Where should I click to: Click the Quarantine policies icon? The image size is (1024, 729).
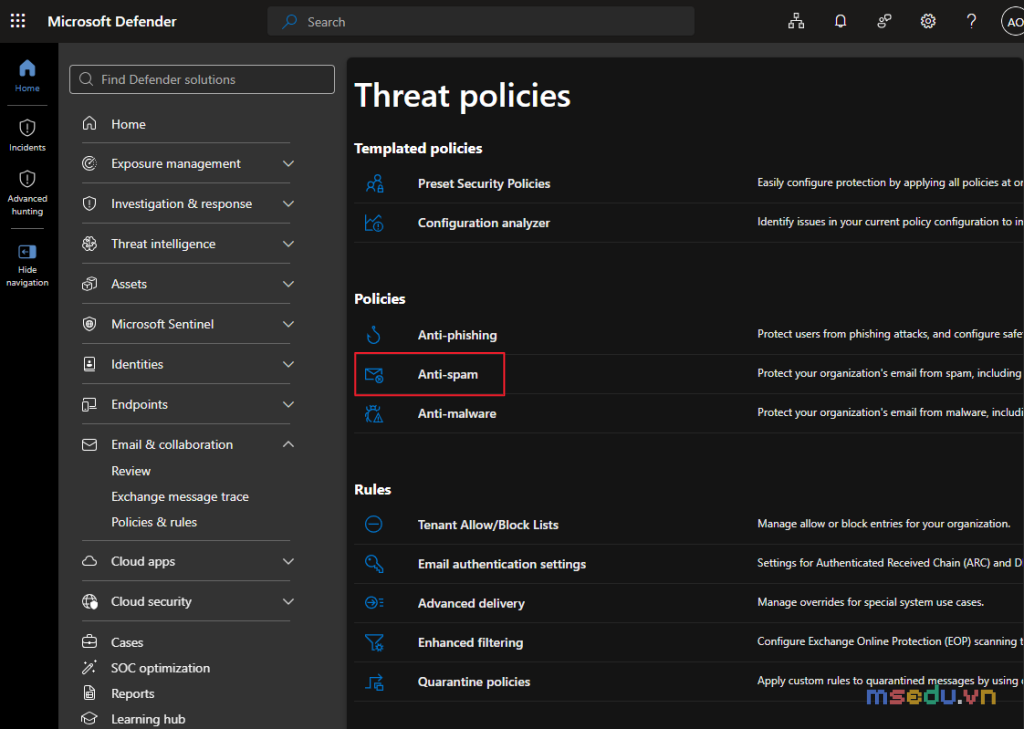[x=374, y=682]
